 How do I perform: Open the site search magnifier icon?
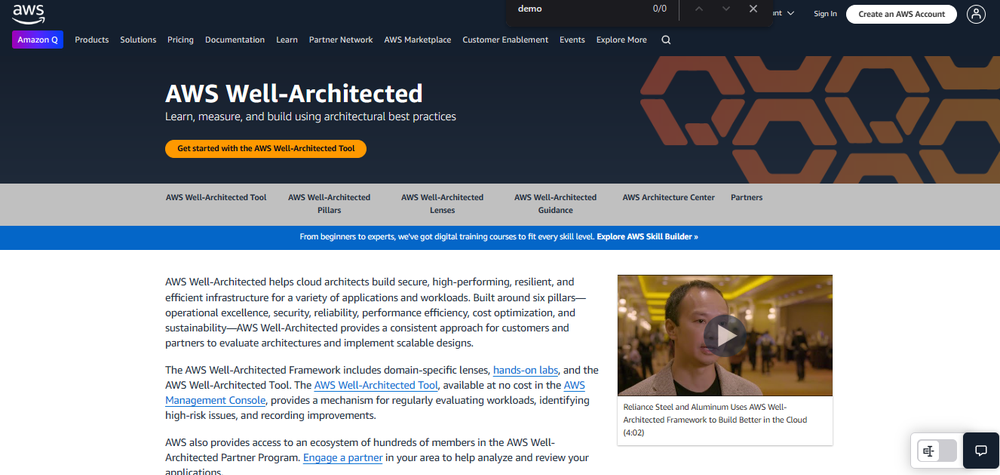pyautogui.click(x=666, y=40)
